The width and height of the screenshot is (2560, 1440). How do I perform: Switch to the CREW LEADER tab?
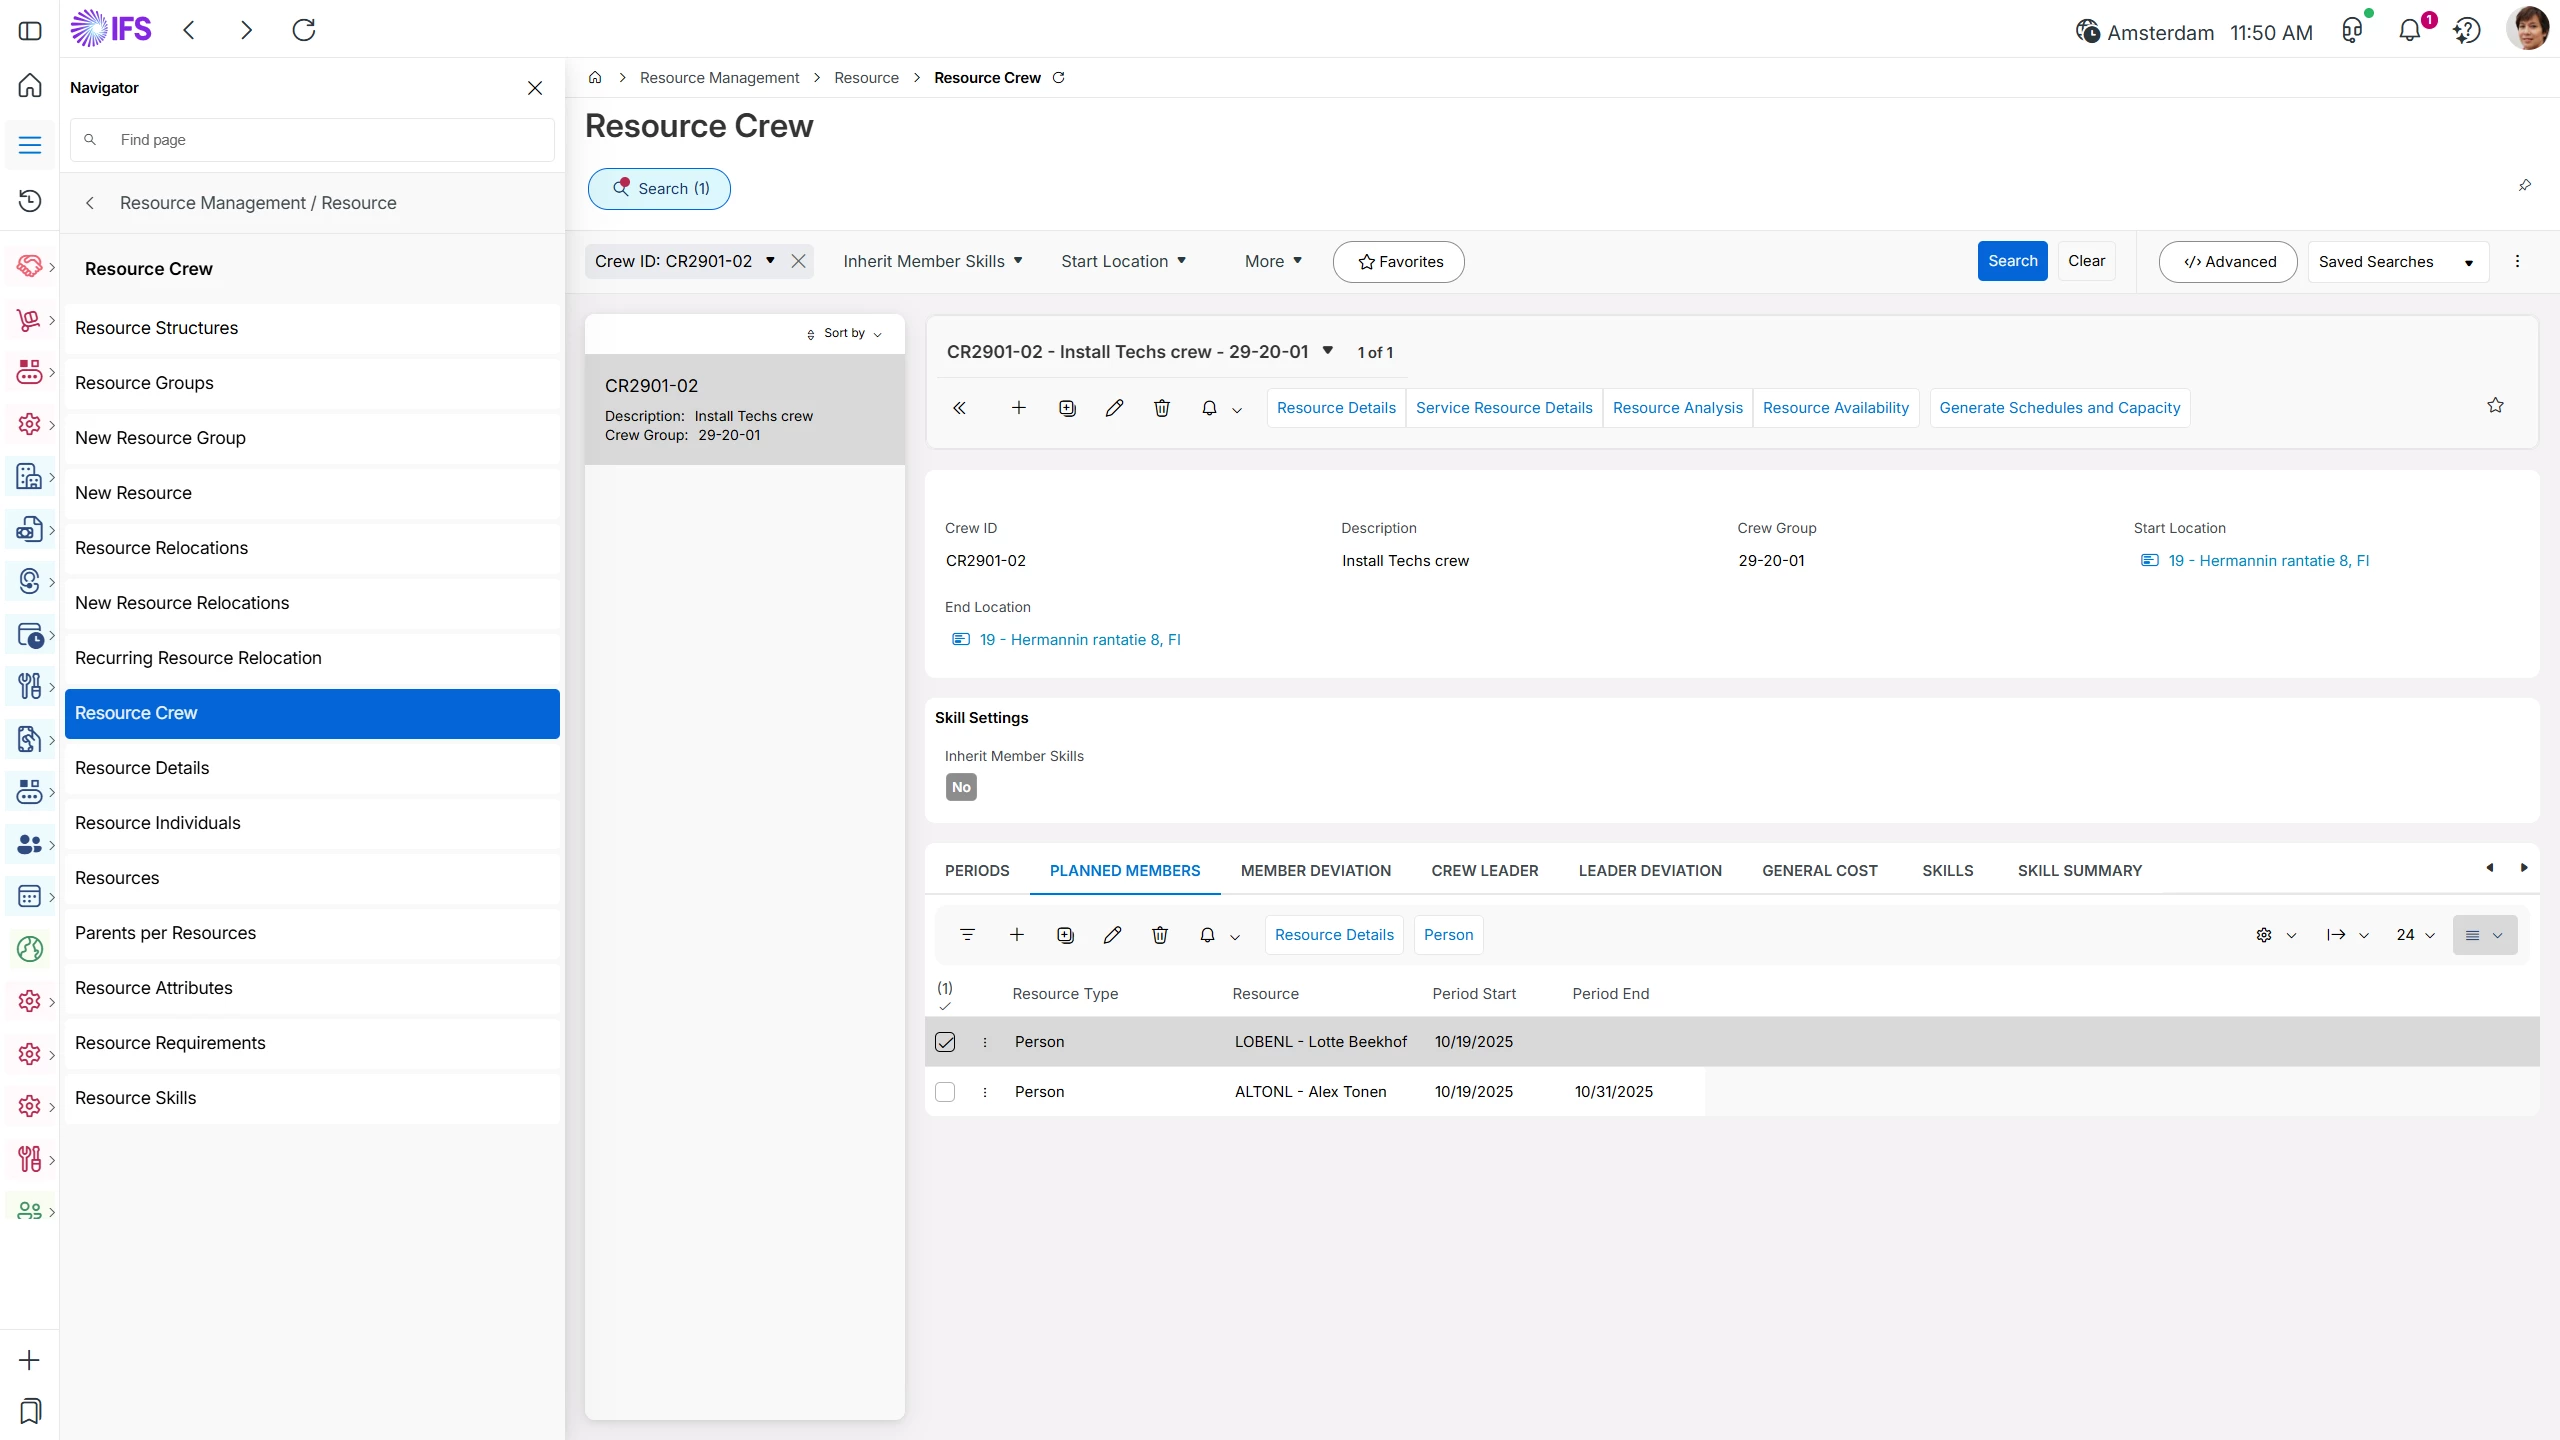(x=1484, y=871)
